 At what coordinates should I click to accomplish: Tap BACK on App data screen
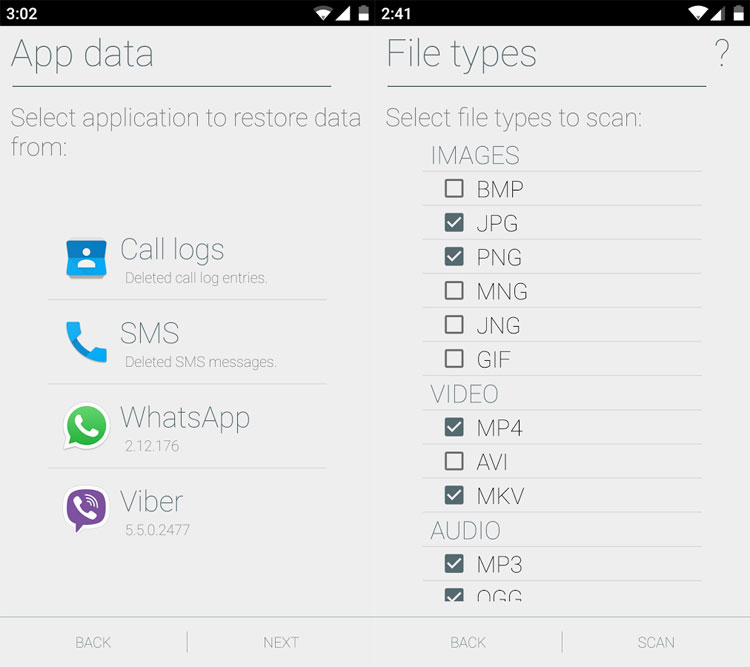pyautogui.click(x=93, y=642)
